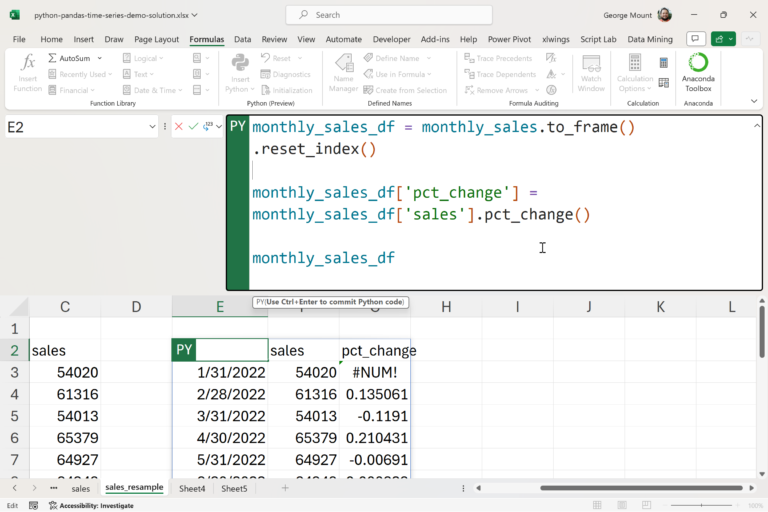Cancel the formula edit with the X icon

coord(179,127)
